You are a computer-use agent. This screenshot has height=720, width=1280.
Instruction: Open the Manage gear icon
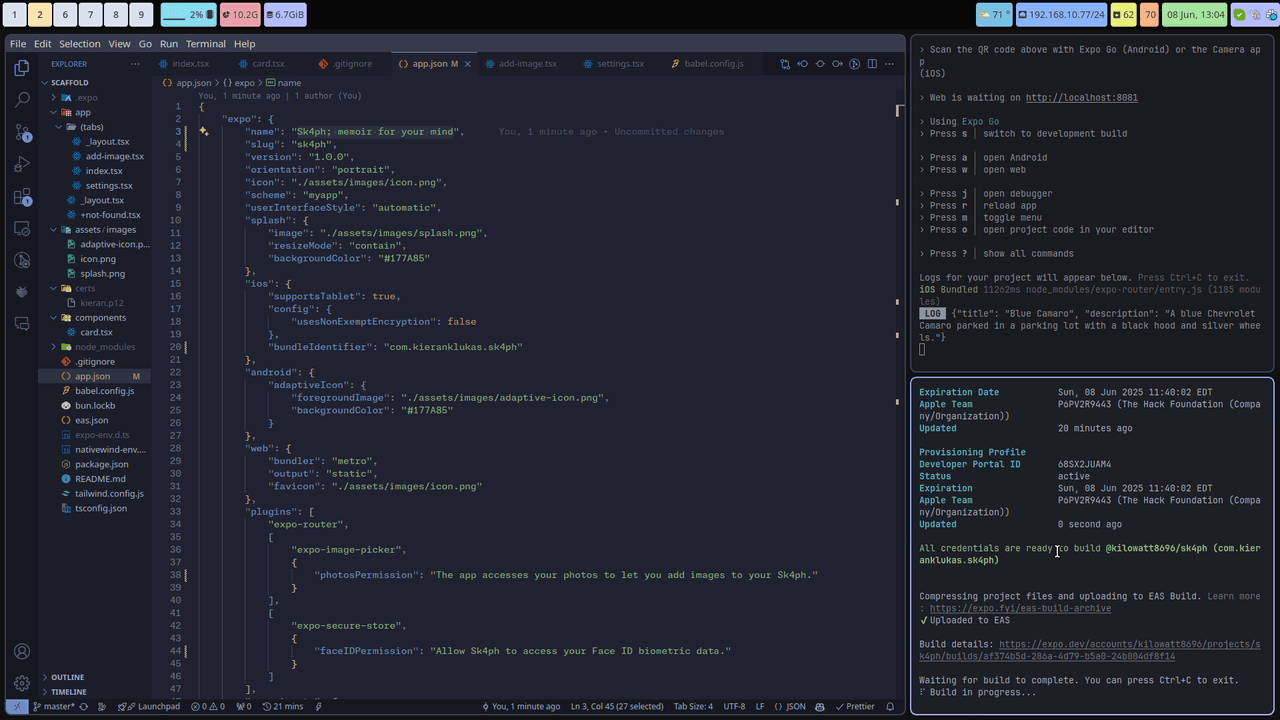pyautogui.click(x=22, y=684)
